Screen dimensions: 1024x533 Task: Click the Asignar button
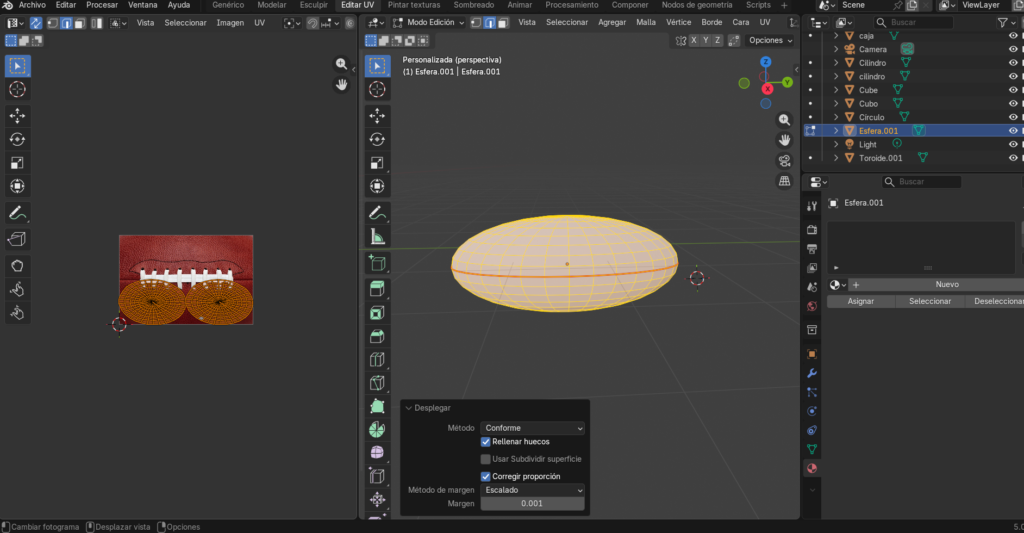[860, 301]
